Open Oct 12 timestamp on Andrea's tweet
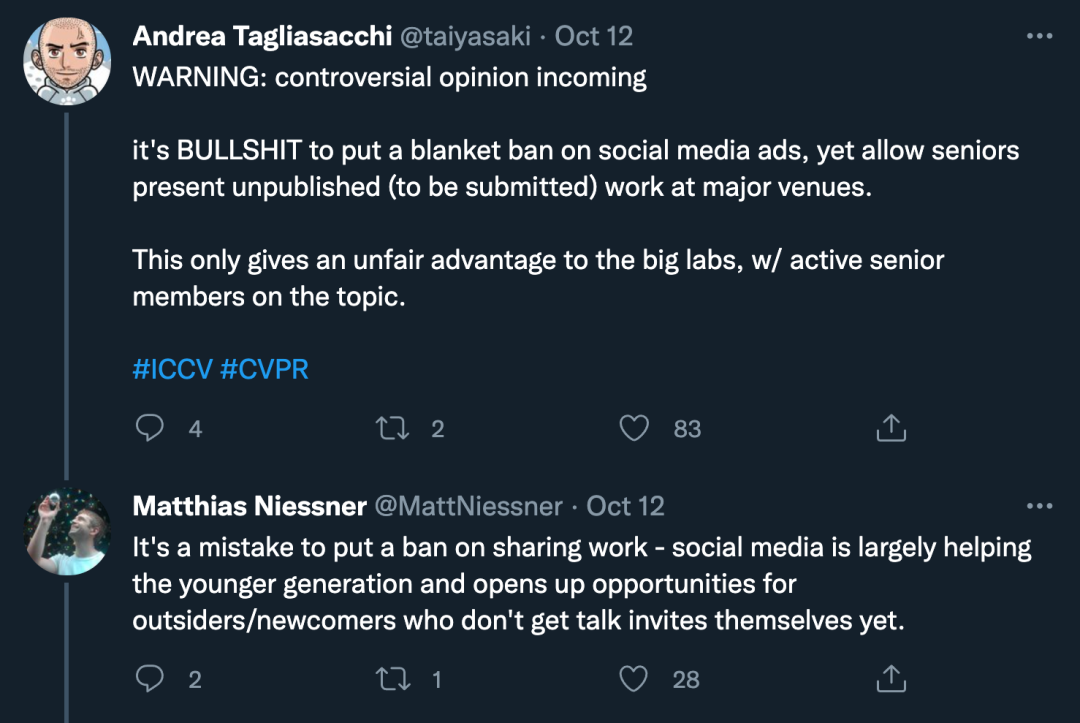 pyautogui.click(x=594, y=37)
